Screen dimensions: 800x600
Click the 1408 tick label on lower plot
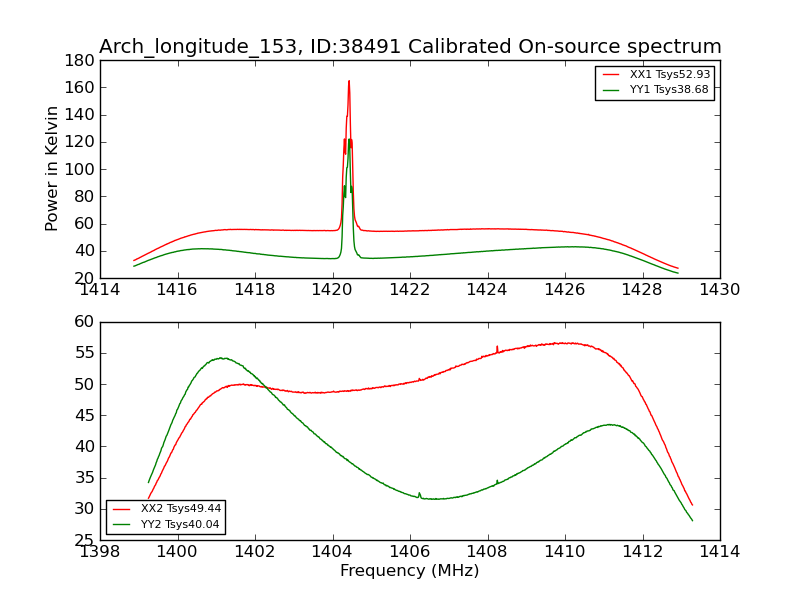[x=487, y=552]
